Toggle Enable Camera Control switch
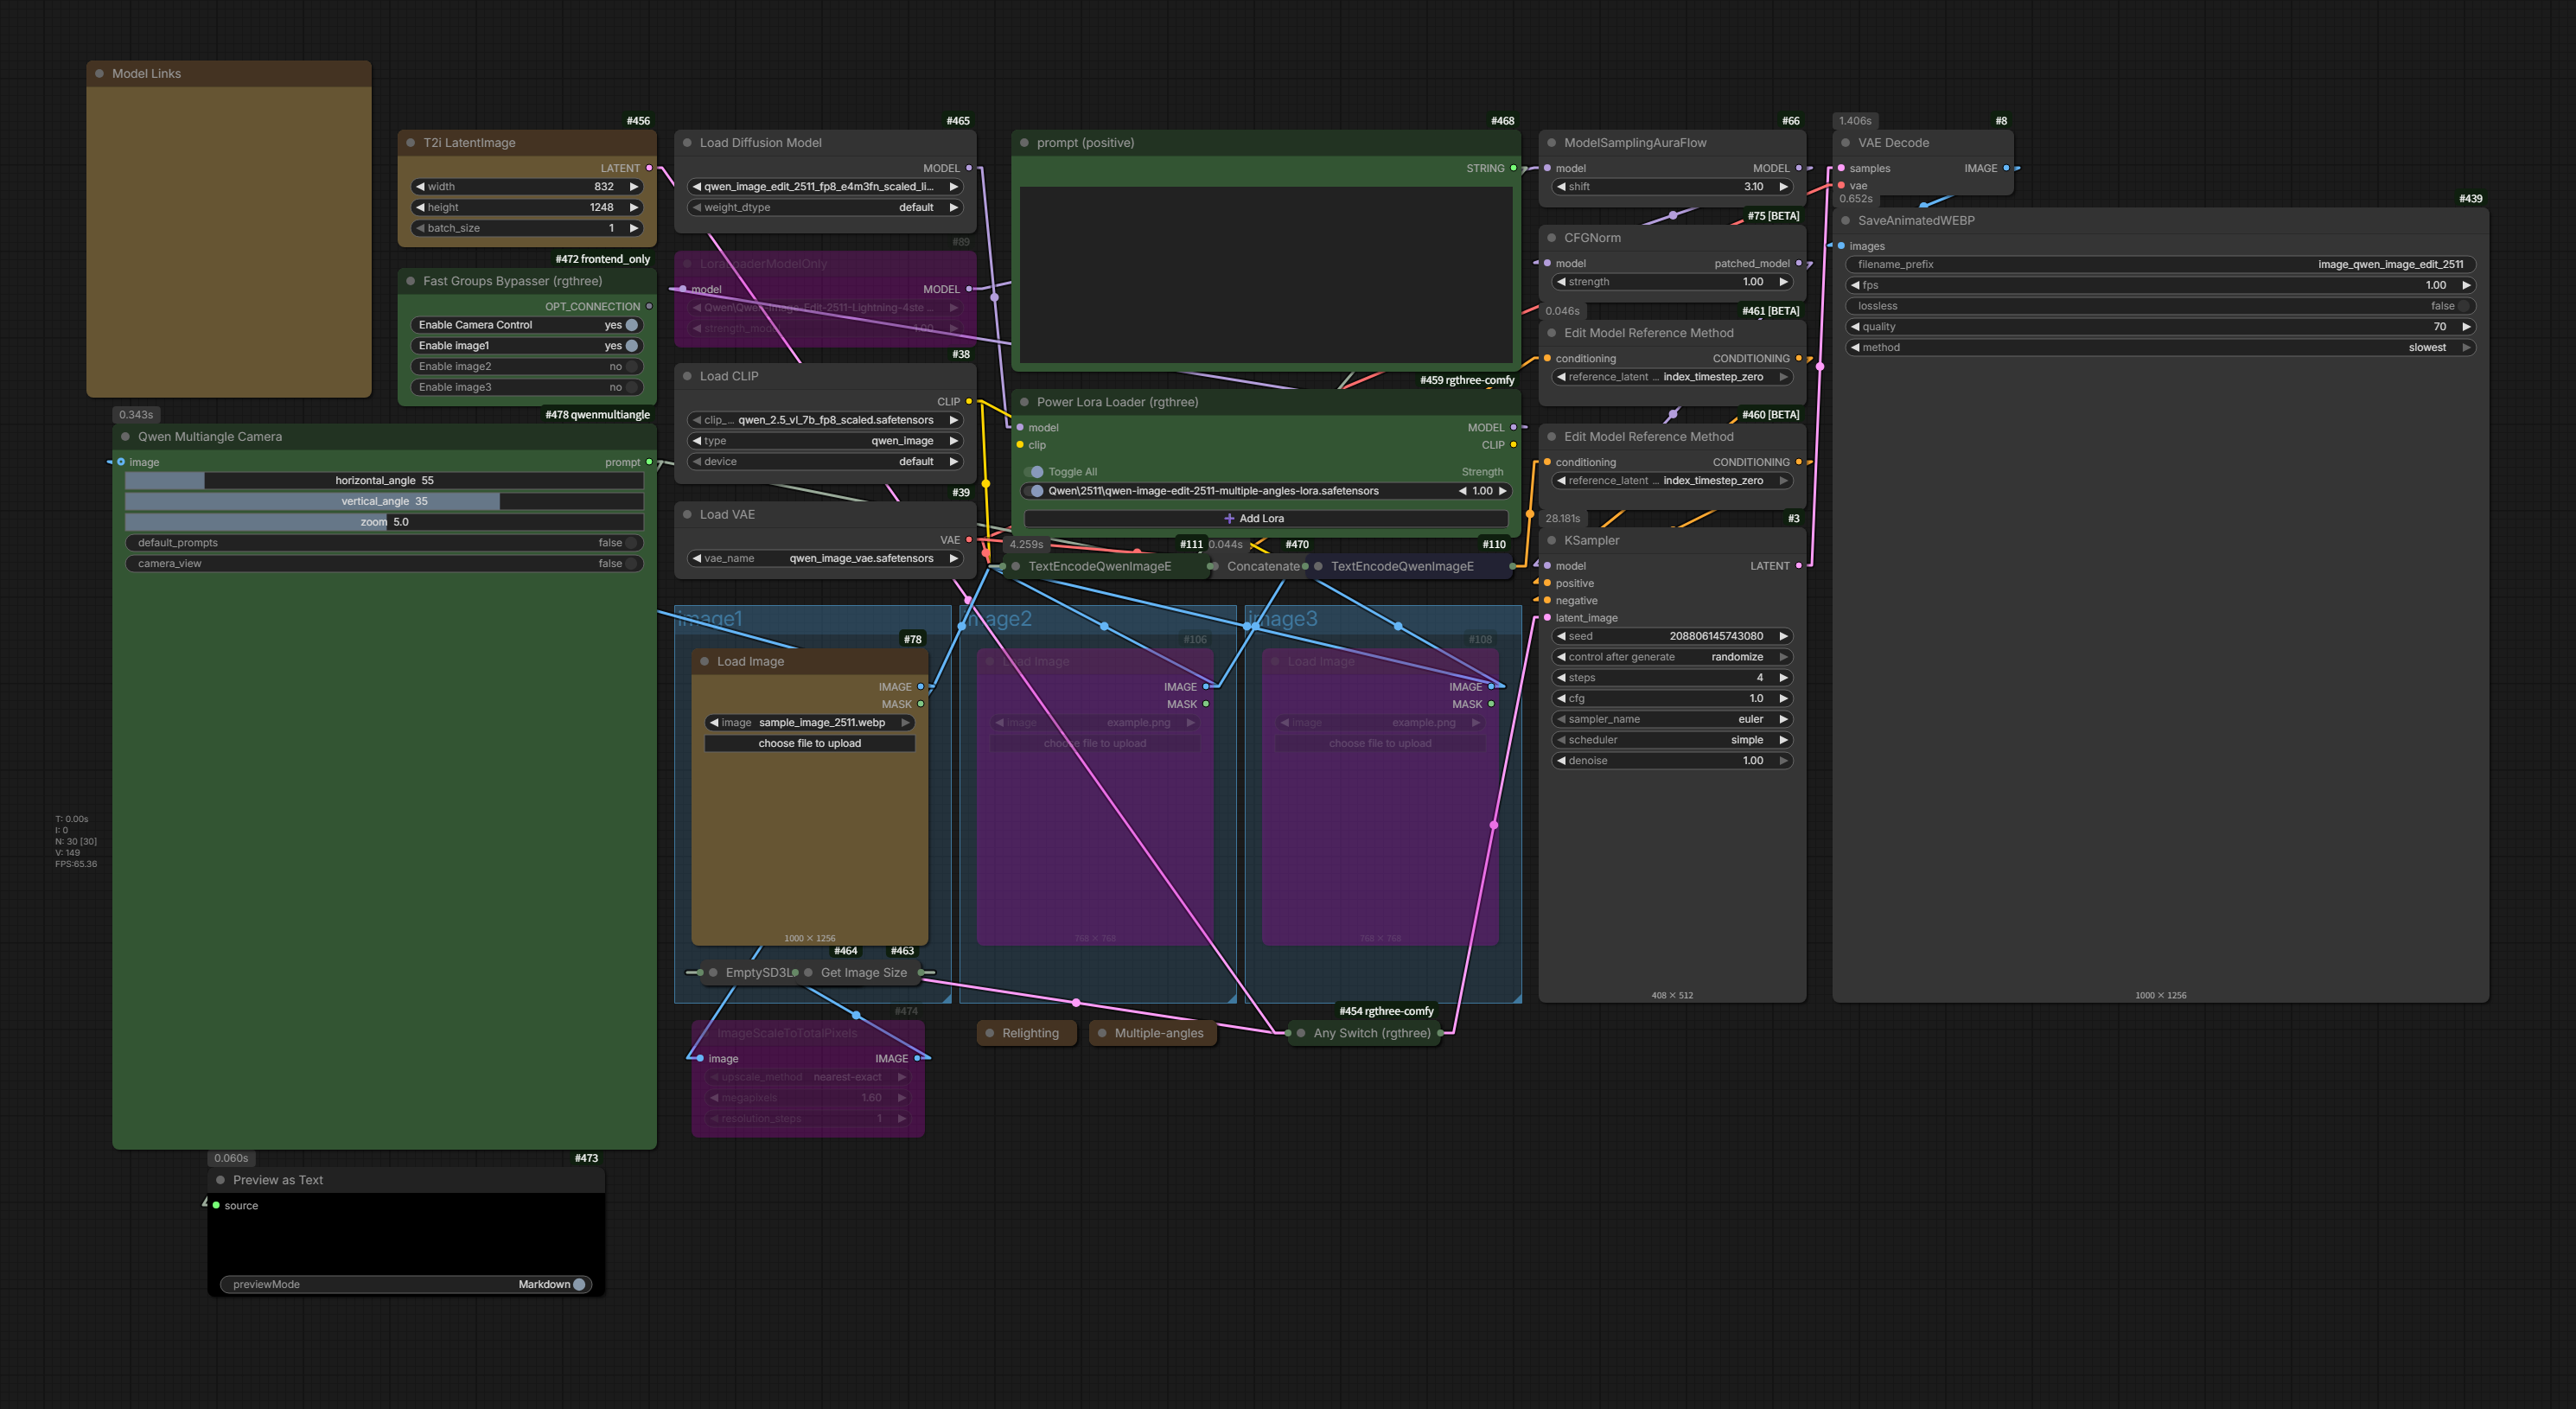 pyautogui.click(x=631, y=325)
